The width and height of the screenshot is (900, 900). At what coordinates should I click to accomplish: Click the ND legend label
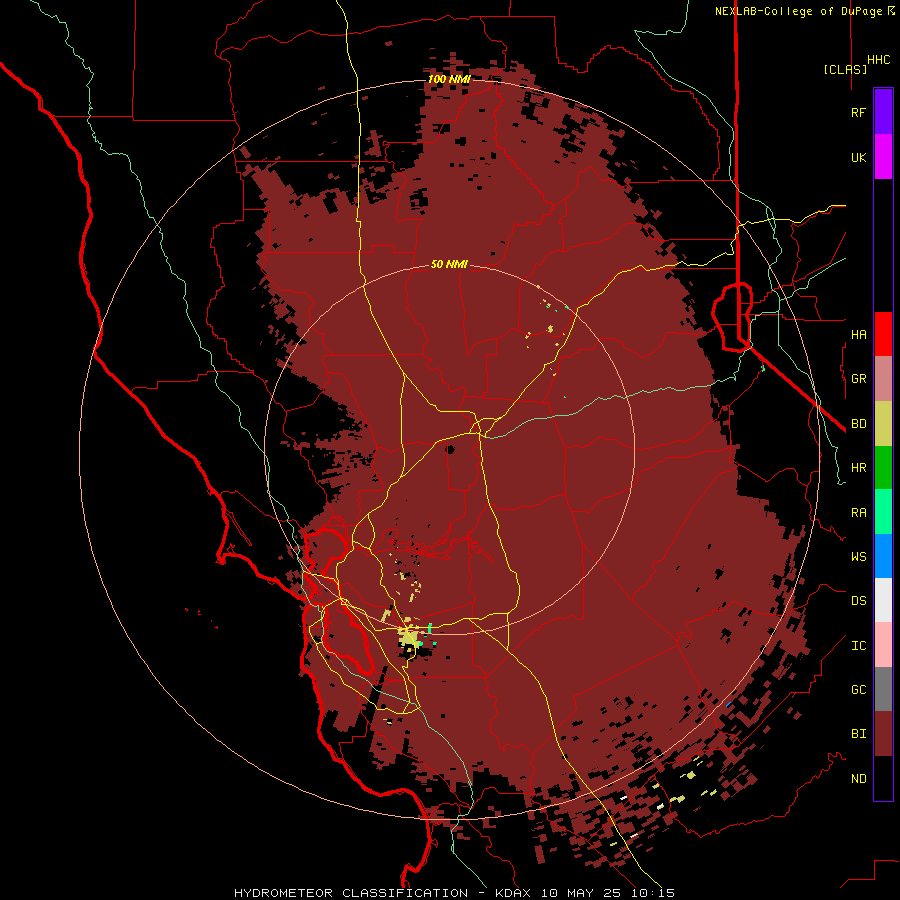[858, 779]
